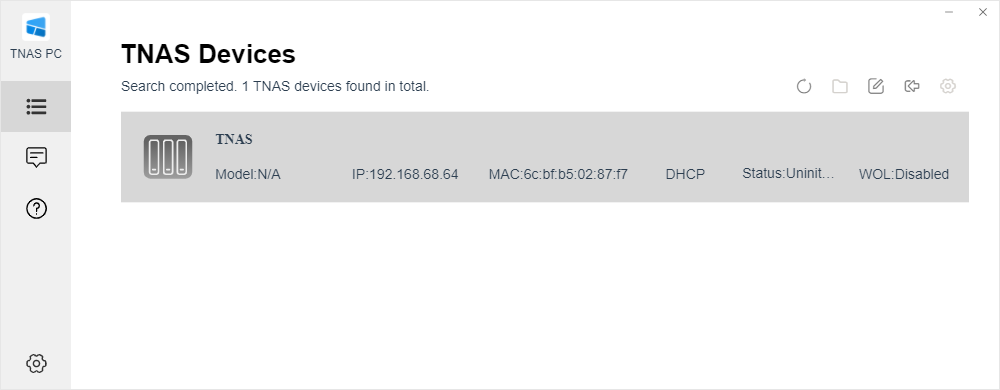Image resolution: width=1000 pixels, height=390 pixels.
Task: Click the MAC:6c:bf:b5:02:87:f7 text
Action: 558,174
